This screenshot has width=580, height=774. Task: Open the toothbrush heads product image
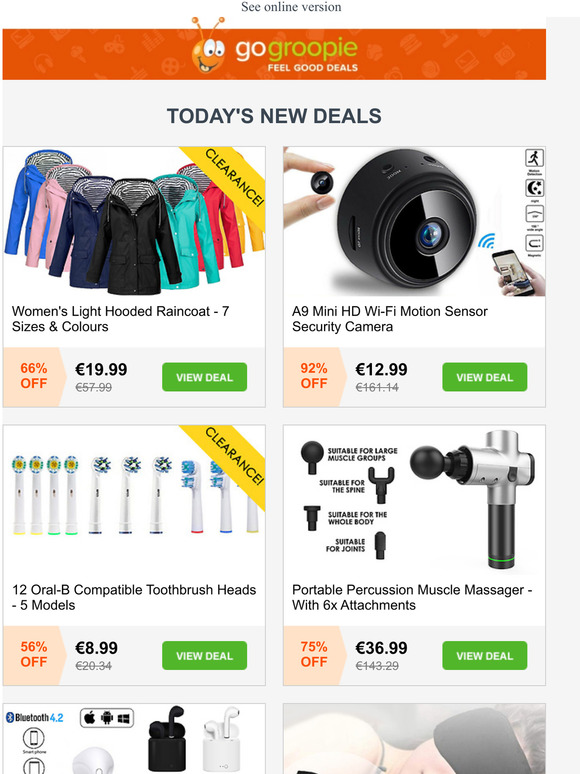134,500
